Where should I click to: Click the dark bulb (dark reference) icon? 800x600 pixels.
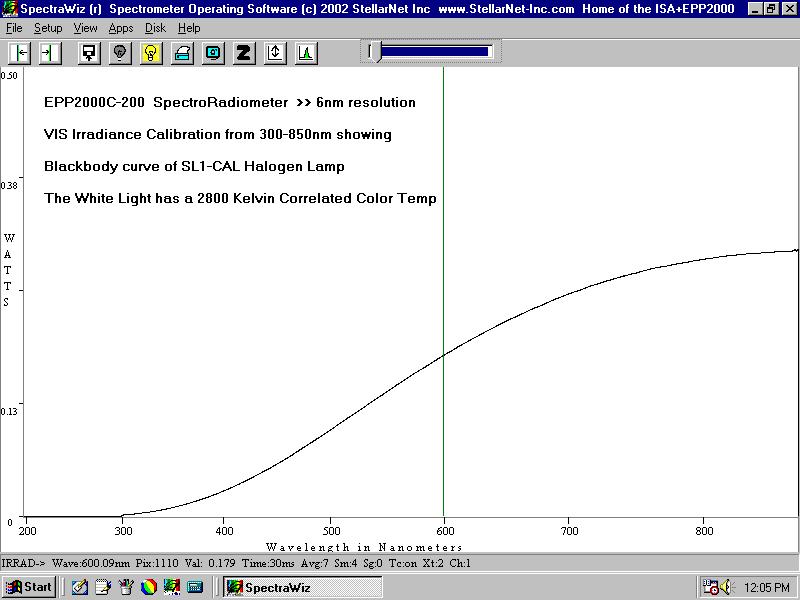120,53
